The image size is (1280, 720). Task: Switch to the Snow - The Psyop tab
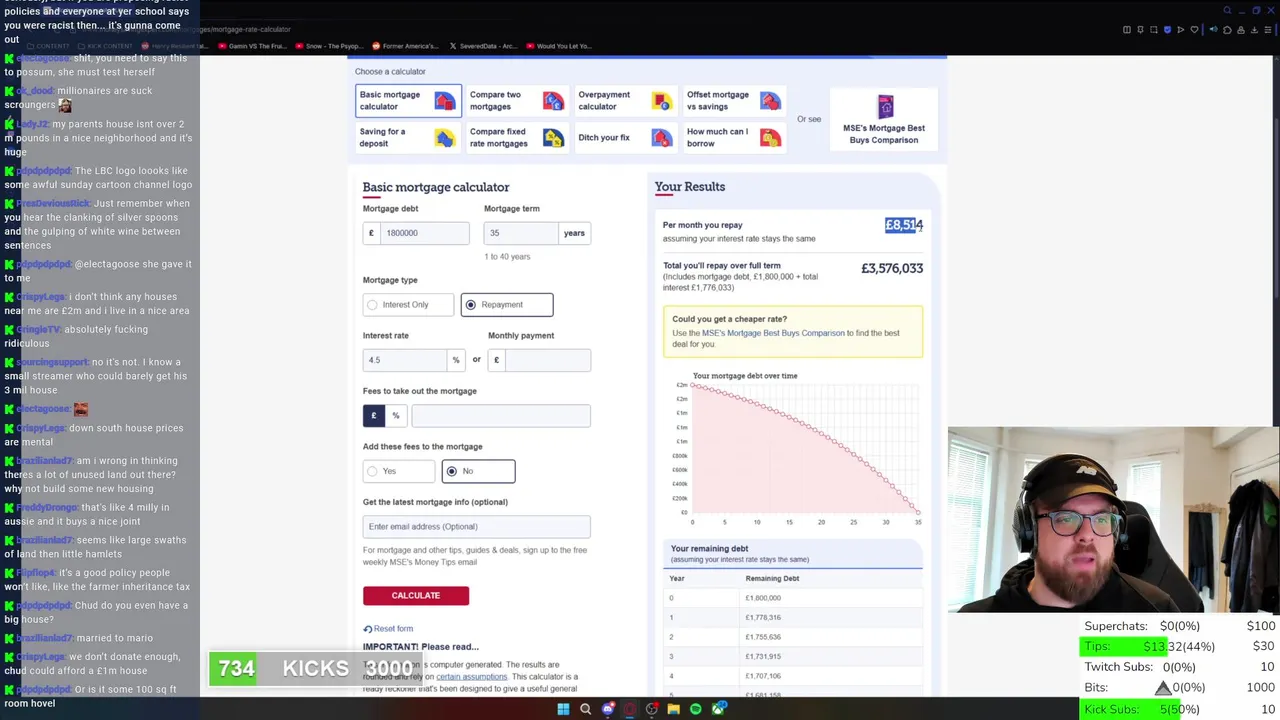pyautogui.click(x=330, y=46)
